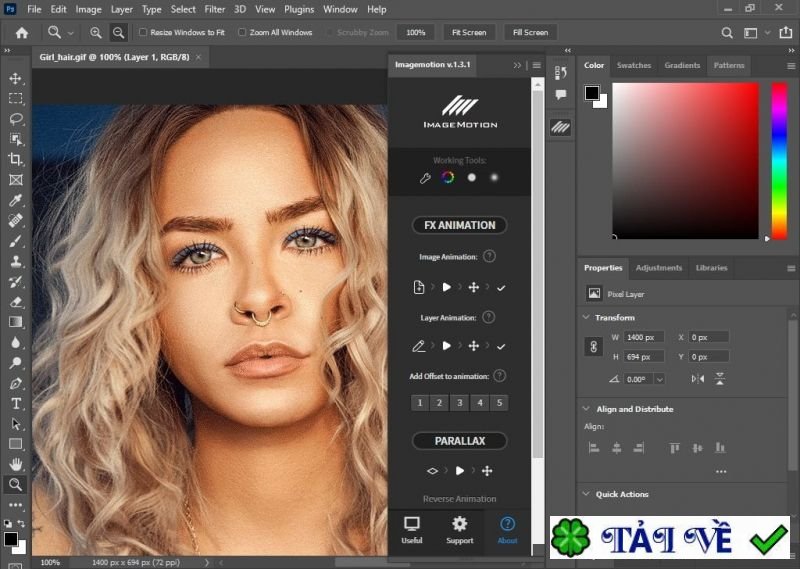Select the Lasso tool
This screenshot has width=800, height=569.
click(x=15, y=118)
